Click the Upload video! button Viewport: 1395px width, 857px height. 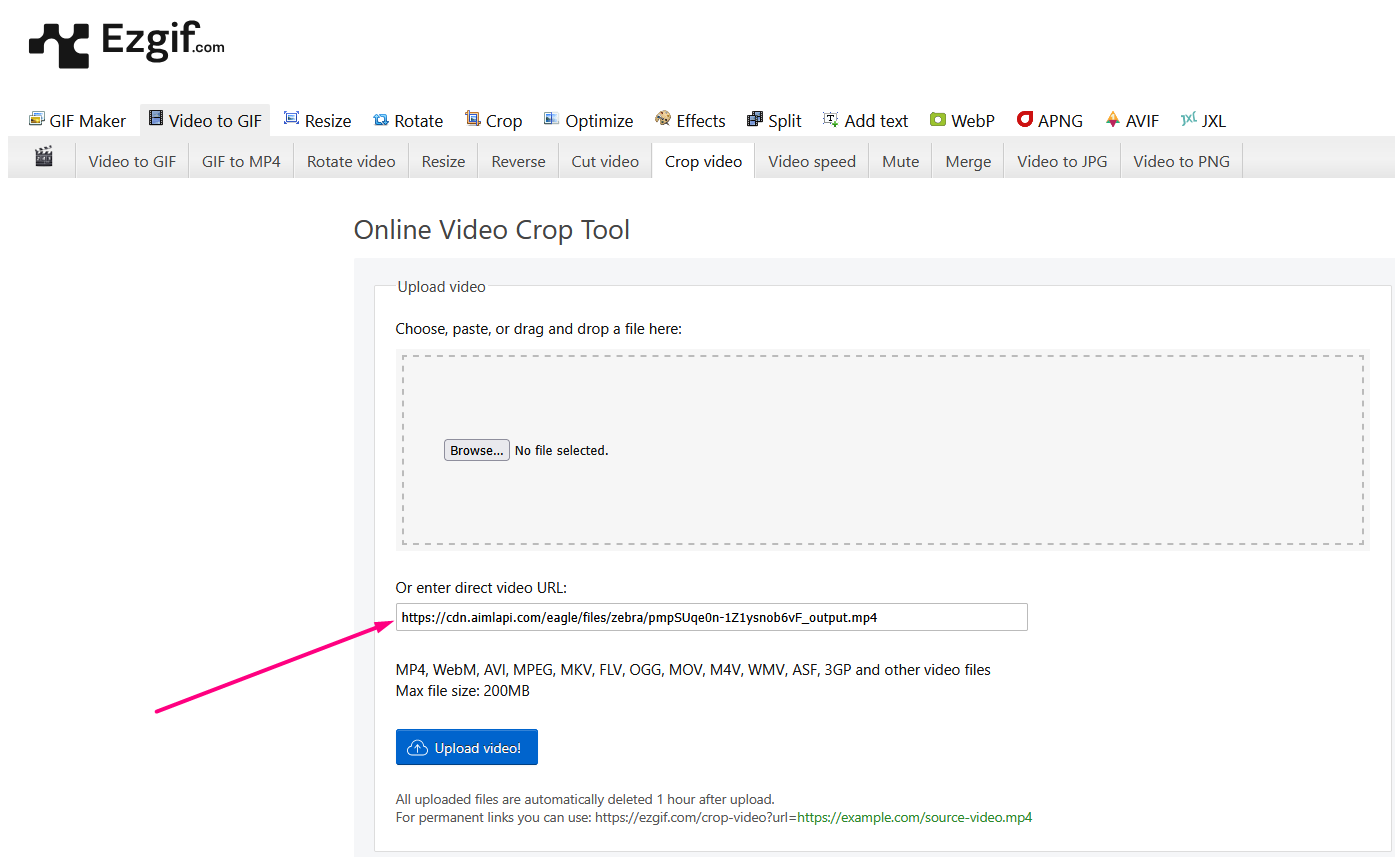point(466,748)
